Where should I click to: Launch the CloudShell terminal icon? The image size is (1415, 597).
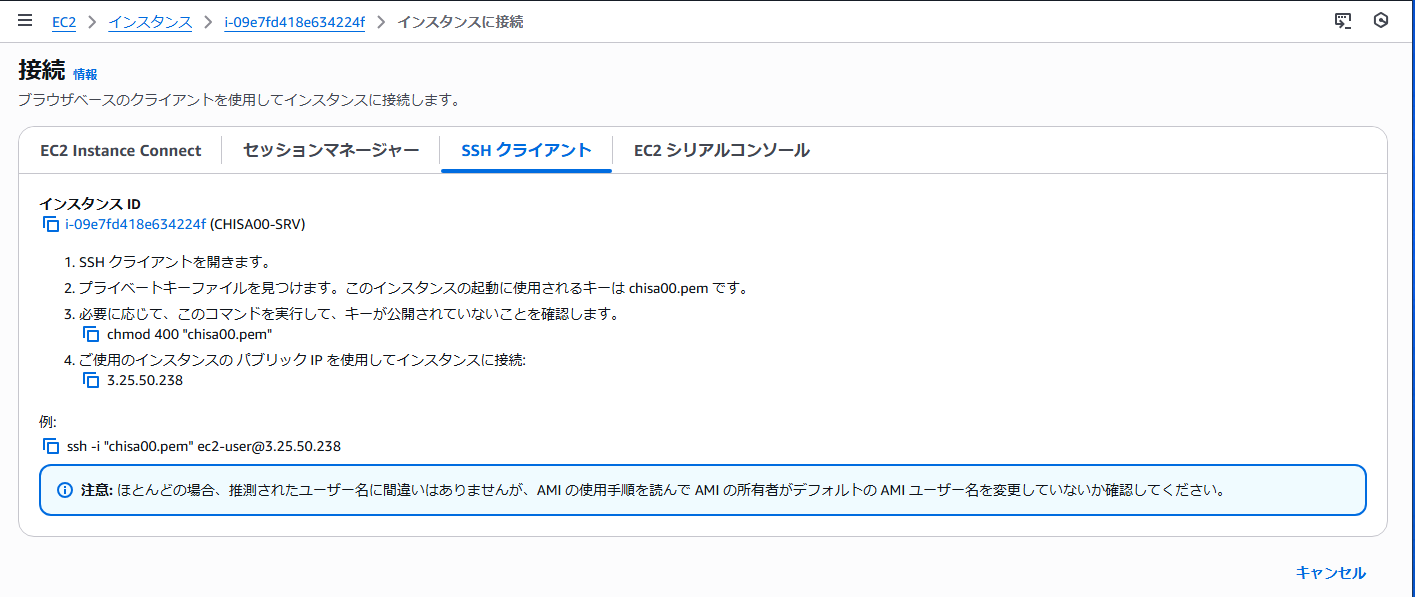tap(1343, 21)
